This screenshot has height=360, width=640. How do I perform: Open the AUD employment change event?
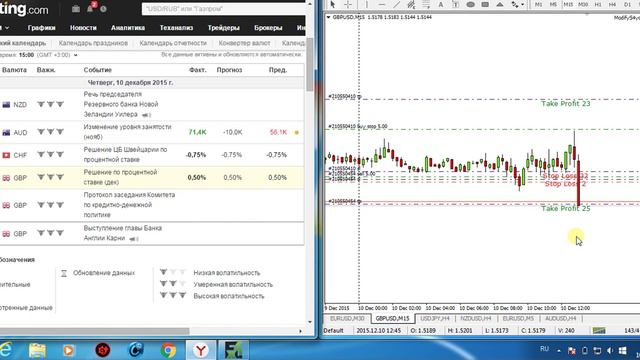pyautogui.click(x=127, y=132)
